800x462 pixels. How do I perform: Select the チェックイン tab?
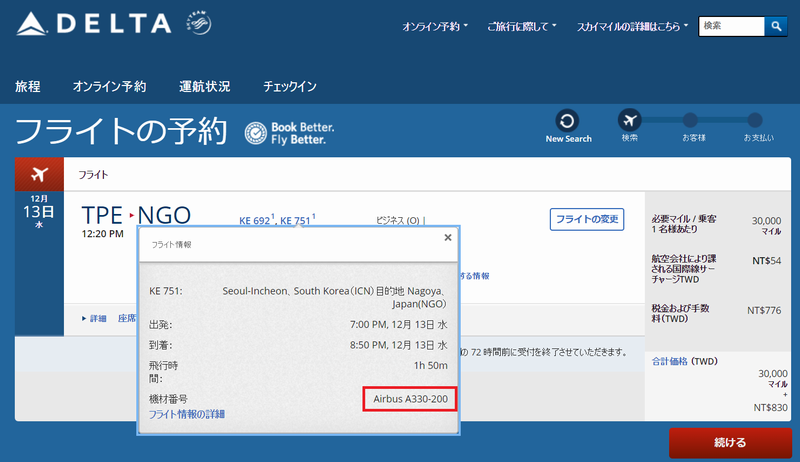point(290,87)
